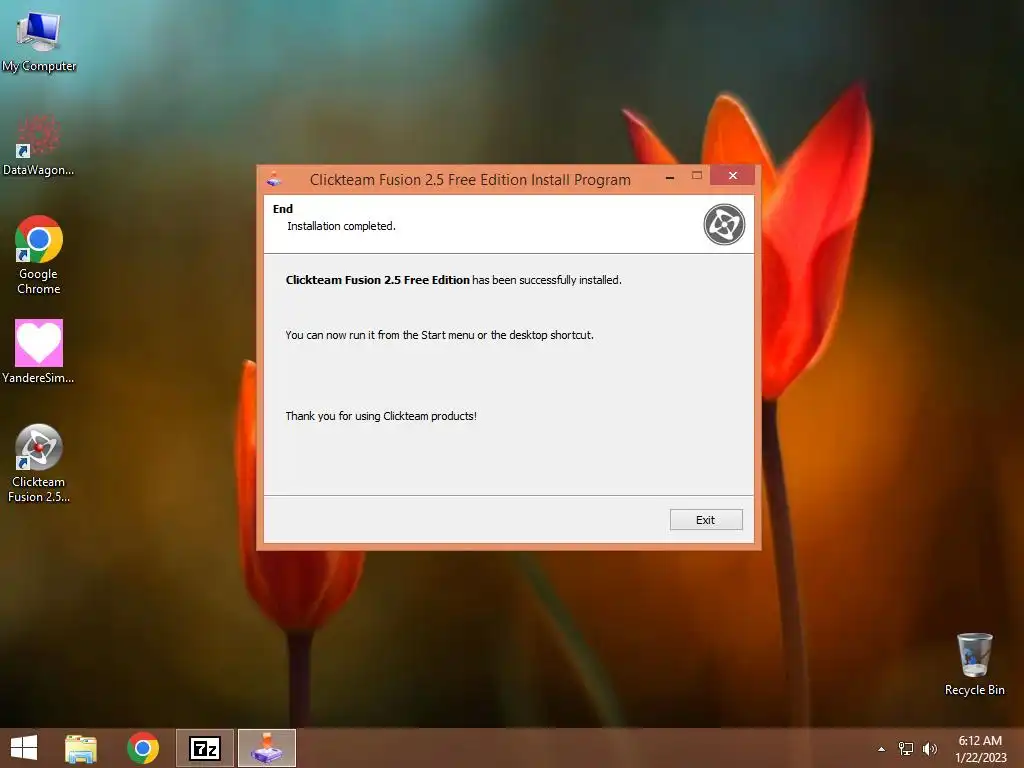Click 'has been successfully installed.' text
Viewport: 1024px width, 768px height.
click(547, 280)
